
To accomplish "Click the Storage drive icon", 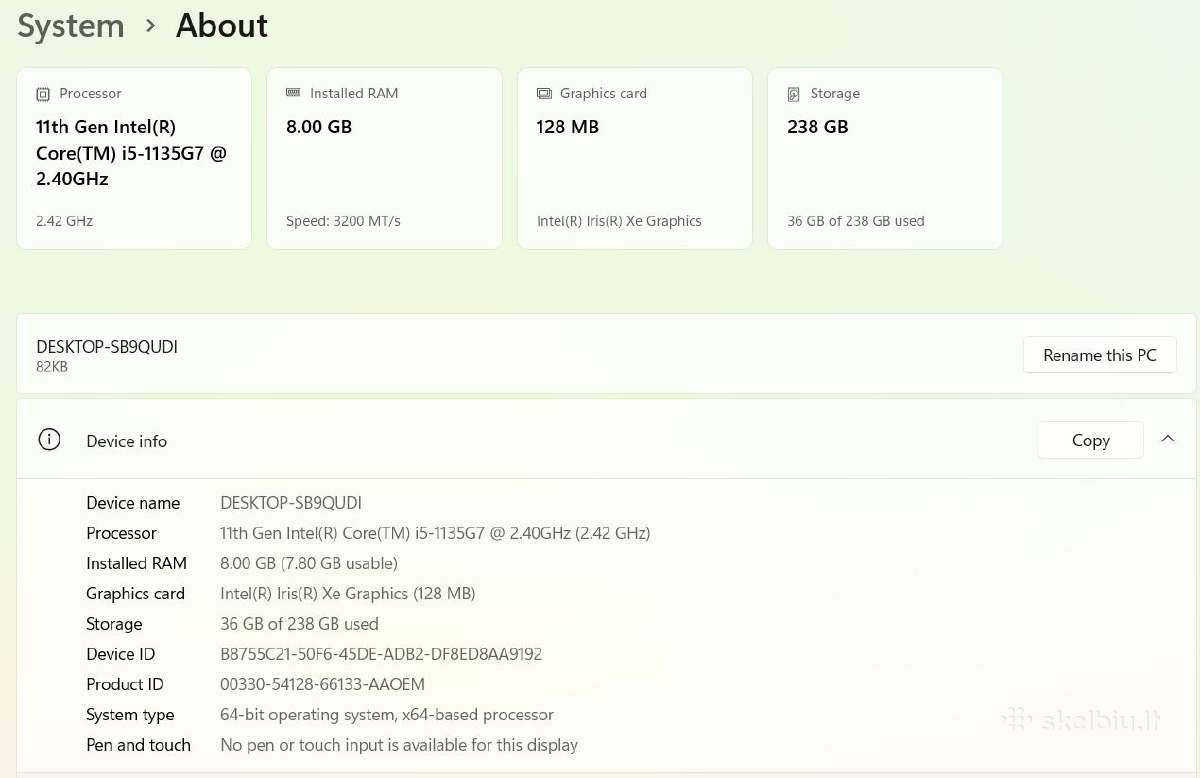I will coord(794,94).
